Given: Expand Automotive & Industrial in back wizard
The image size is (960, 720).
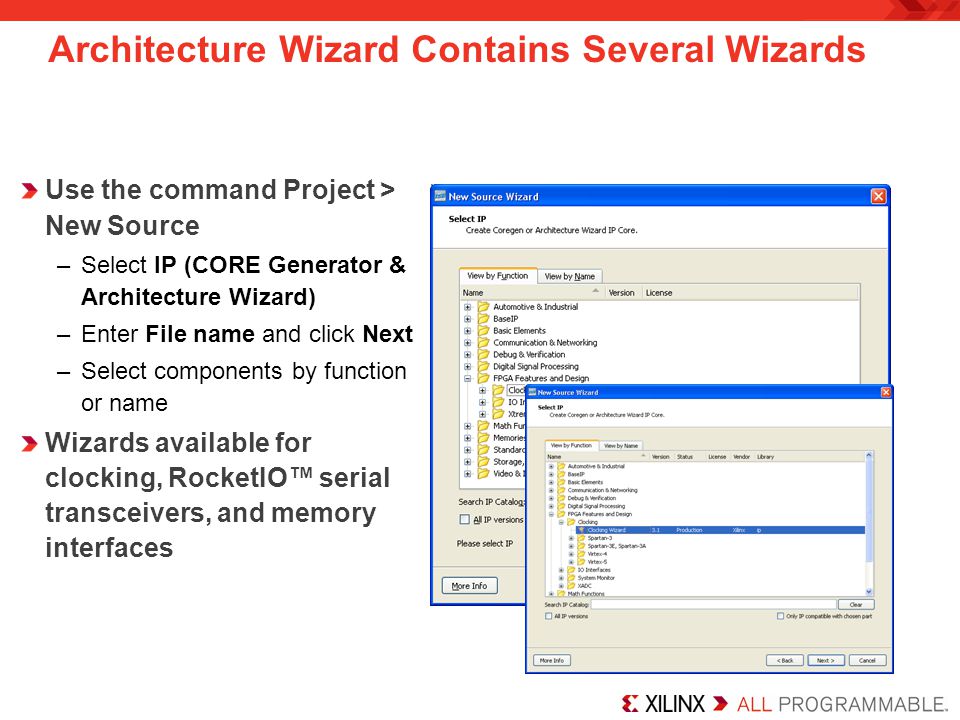Looking at the screenshot, I should [x=468, y=307].
